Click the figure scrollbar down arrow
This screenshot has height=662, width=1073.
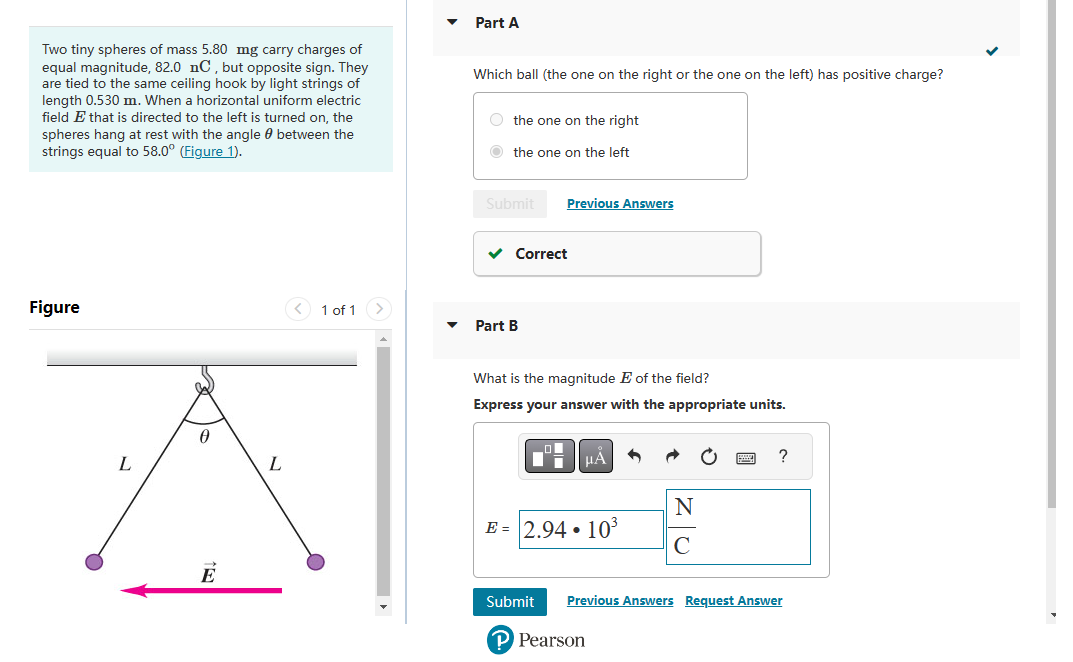coord(383,607)
